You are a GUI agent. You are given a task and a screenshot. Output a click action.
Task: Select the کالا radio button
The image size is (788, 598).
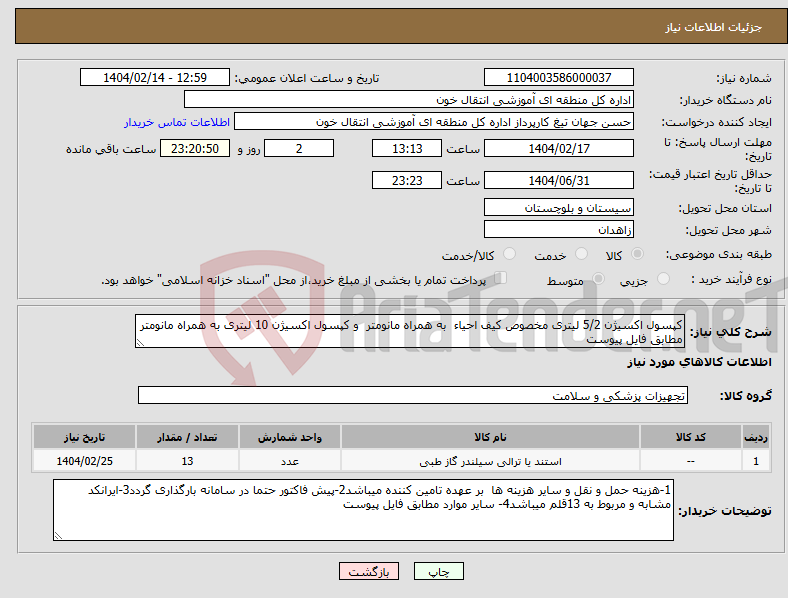tap(637, 254)
